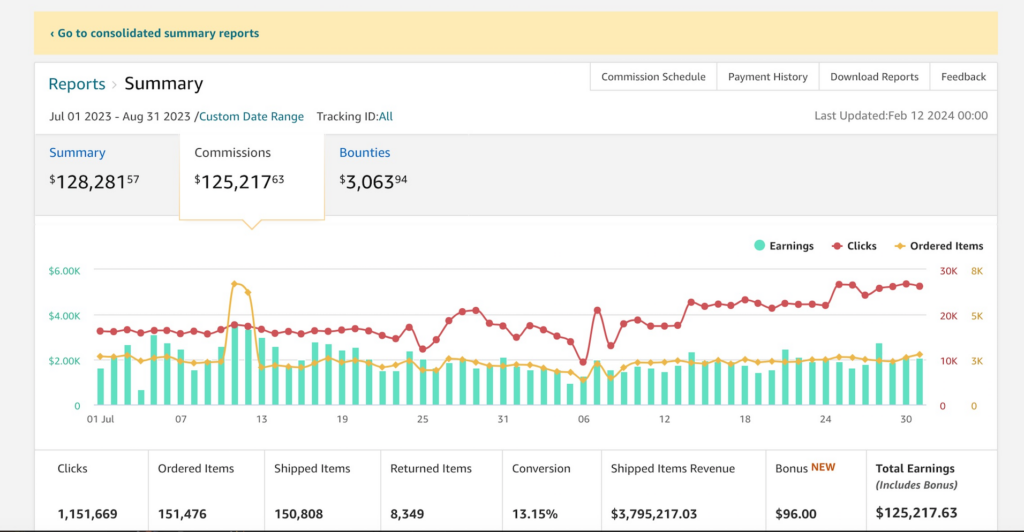Open the Custom Date Range picker
The width and height of the screenshot is (1024, 532).
click(251, 117)
